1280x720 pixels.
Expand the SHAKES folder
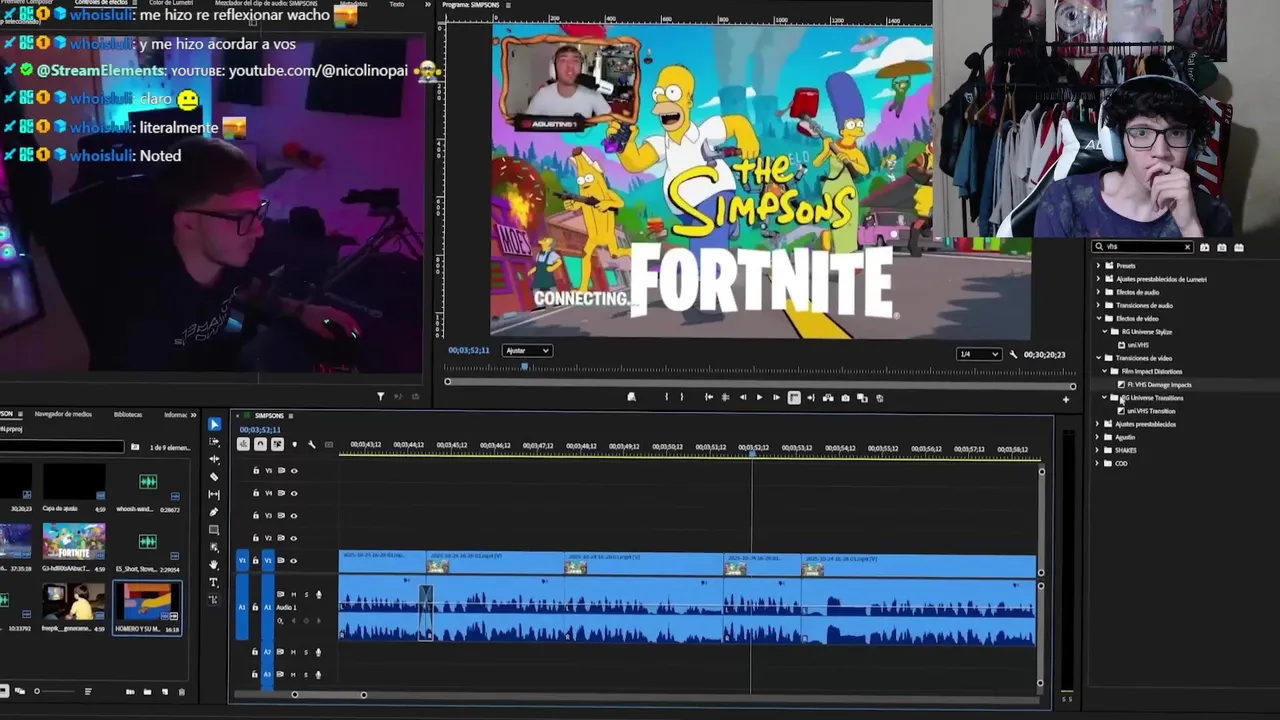(1098, 450)
